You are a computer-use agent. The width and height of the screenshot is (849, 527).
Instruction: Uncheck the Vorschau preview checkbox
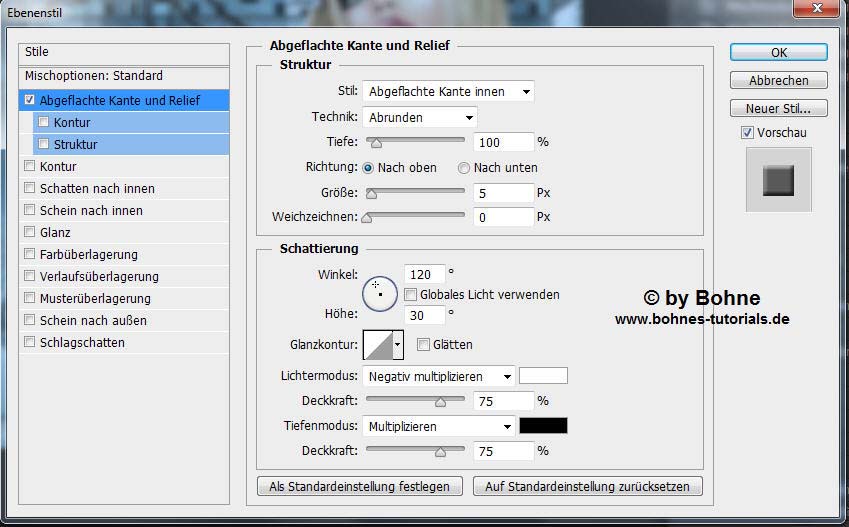click(747, 133)
